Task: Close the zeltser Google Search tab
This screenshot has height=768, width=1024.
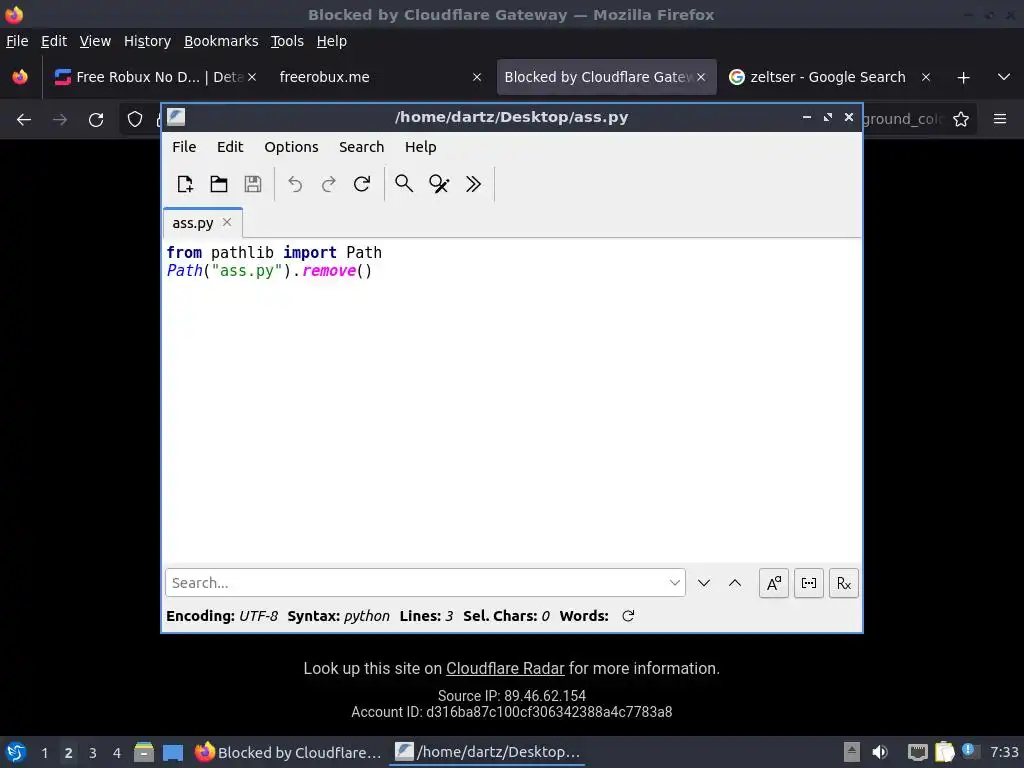Action: pos(926,77)
